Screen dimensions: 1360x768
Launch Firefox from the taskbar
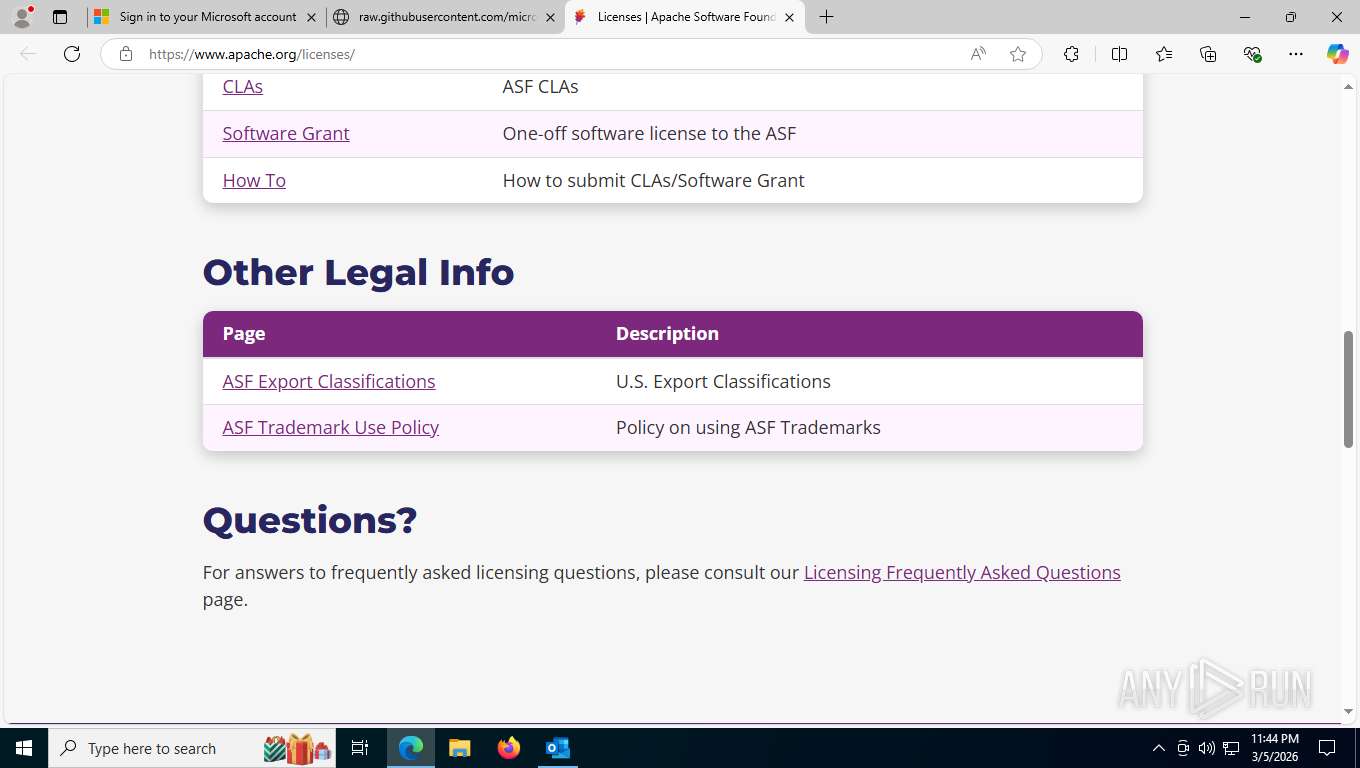pyautogui.click(x=509, y=748)
